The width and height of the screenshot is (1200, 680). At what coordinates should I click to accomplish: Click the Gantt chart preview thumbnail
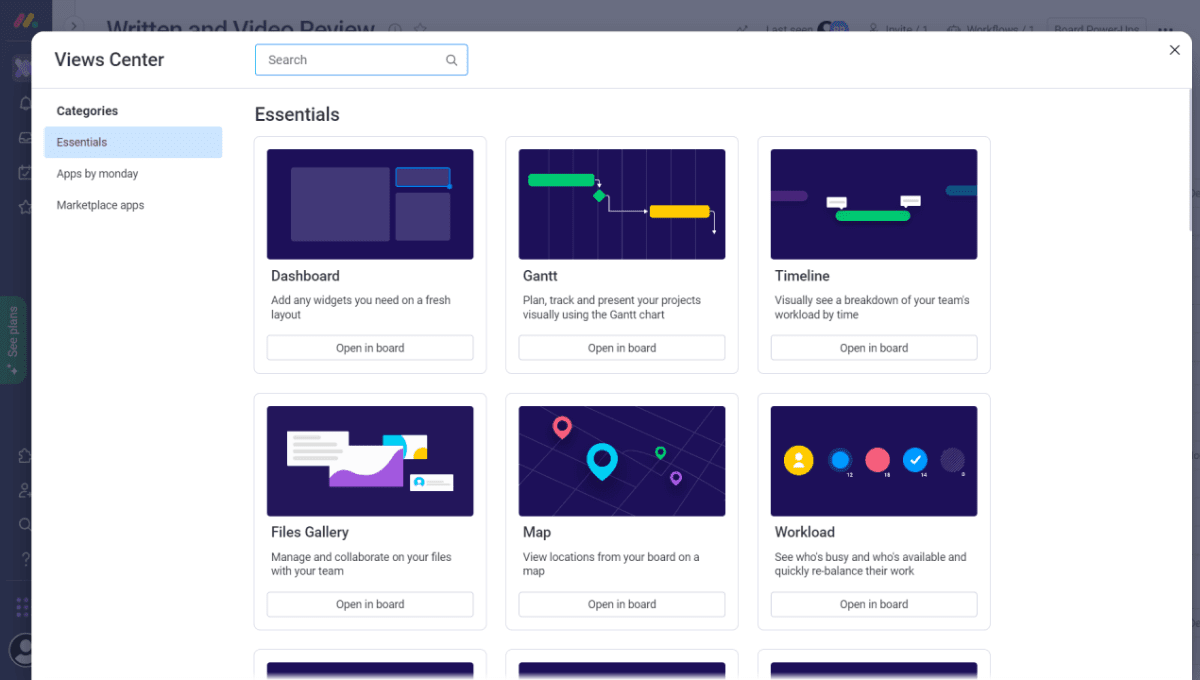622,204
